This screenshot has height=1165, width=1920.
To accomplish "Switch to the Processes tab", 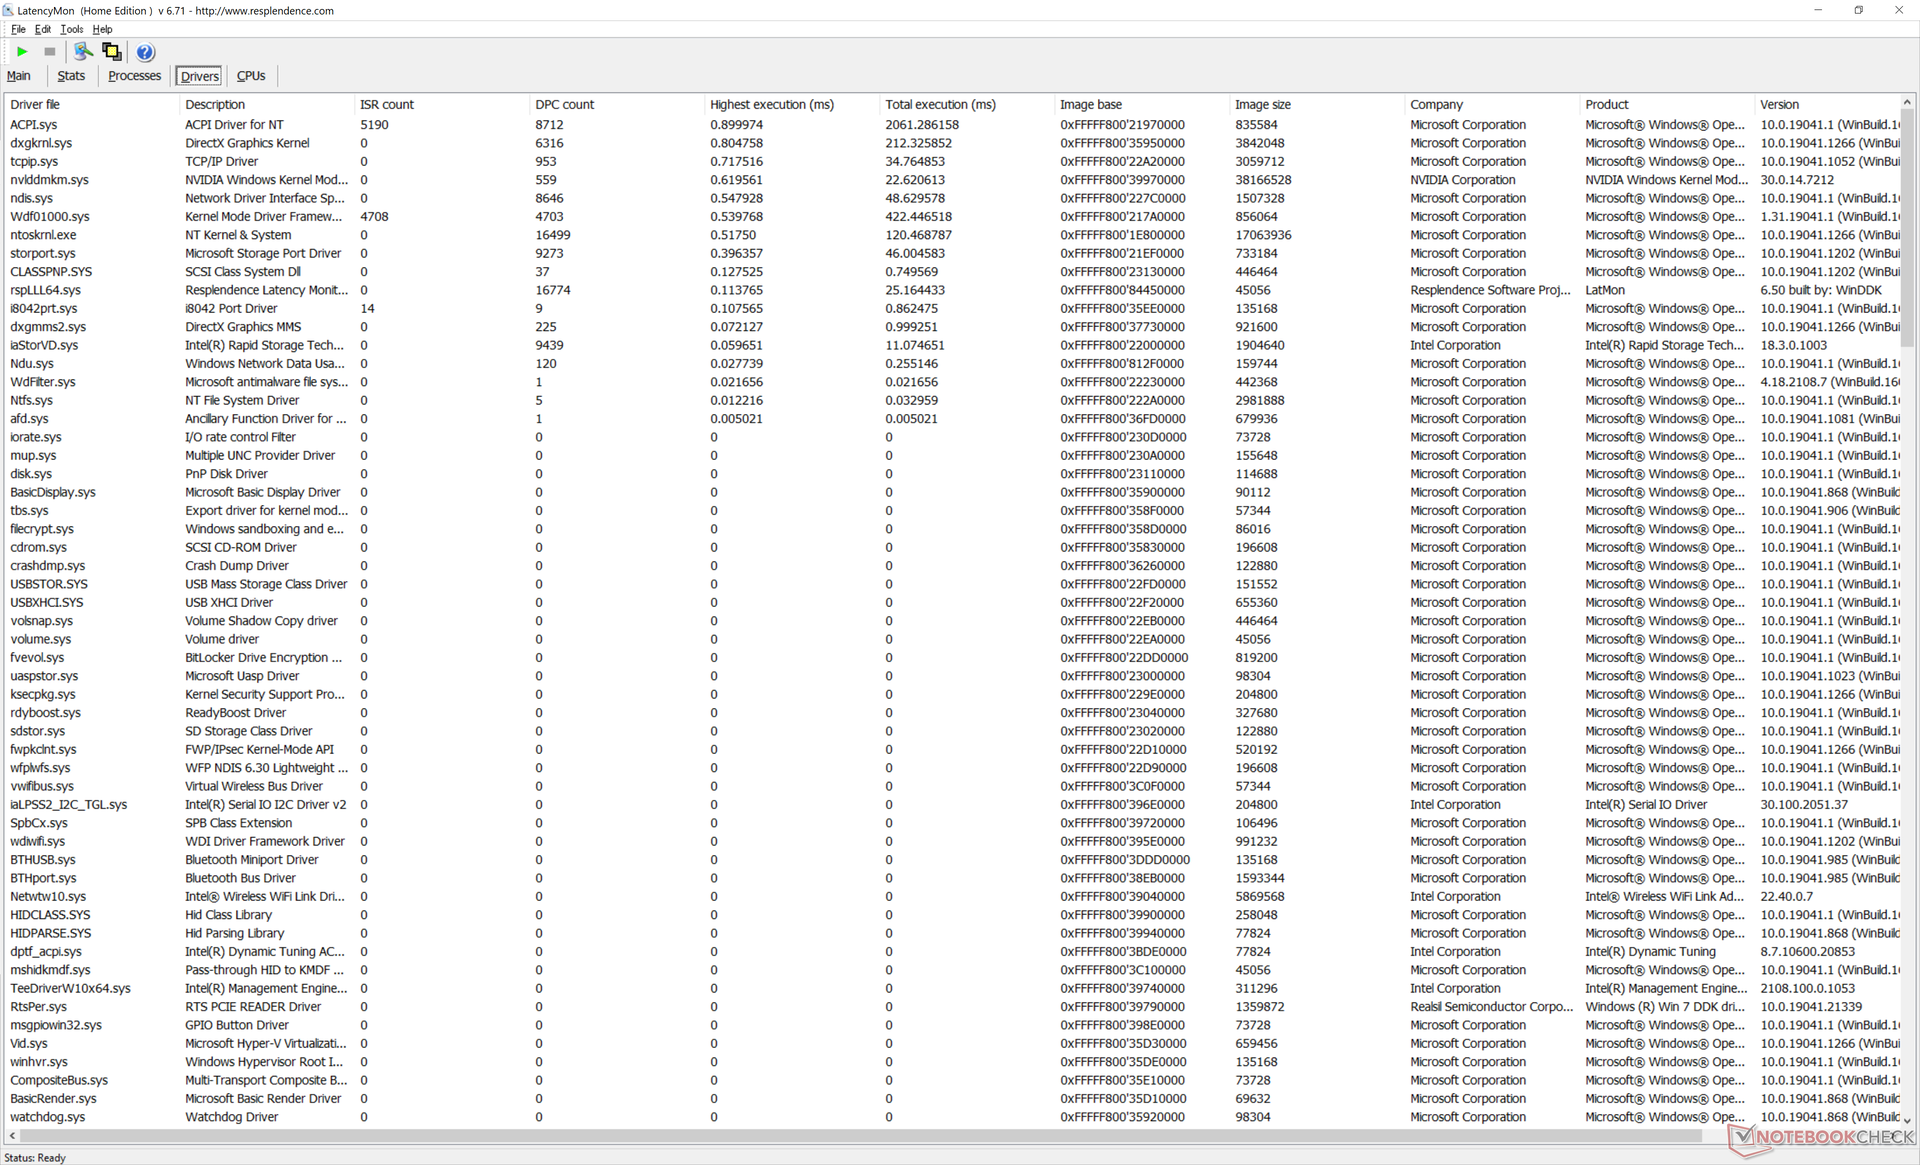I will point(134,76).
